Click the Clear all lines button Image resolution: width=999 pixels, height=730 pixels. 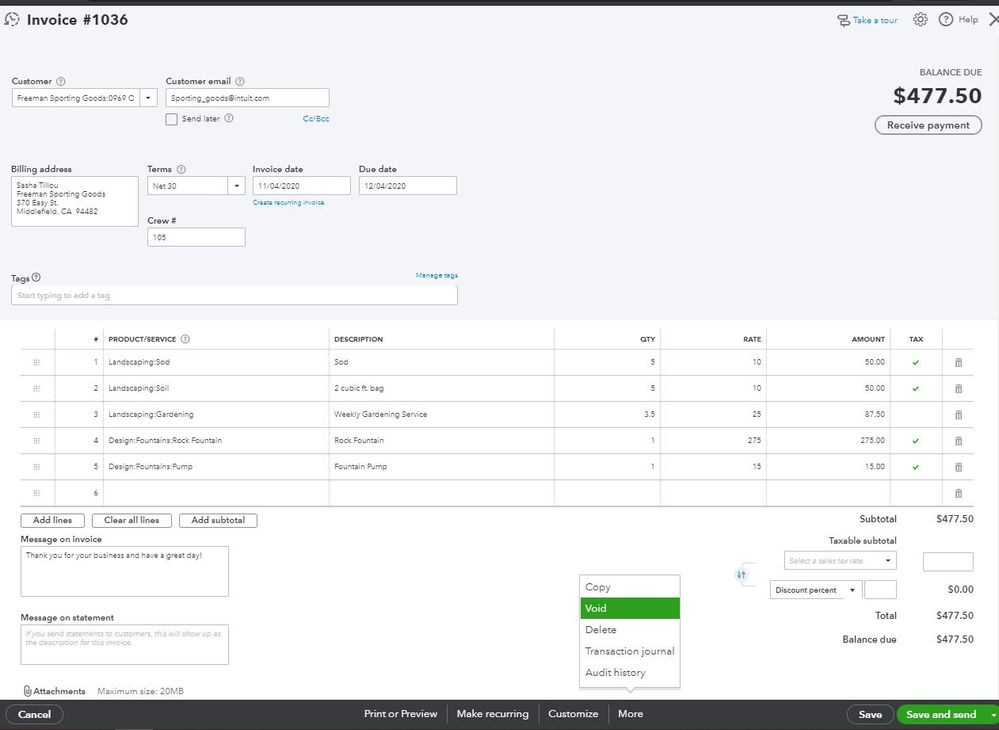pyautogui.click(x=132, y=520)
